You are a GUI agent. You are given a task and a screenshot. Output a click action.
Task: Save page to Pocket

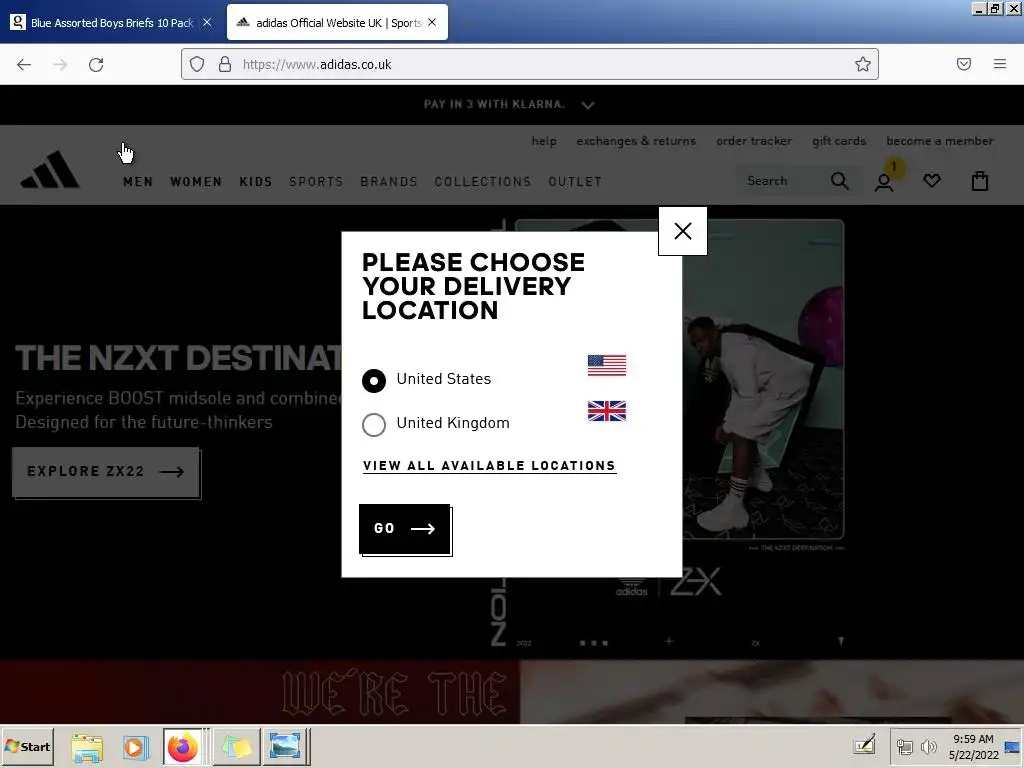click(964, 64)
